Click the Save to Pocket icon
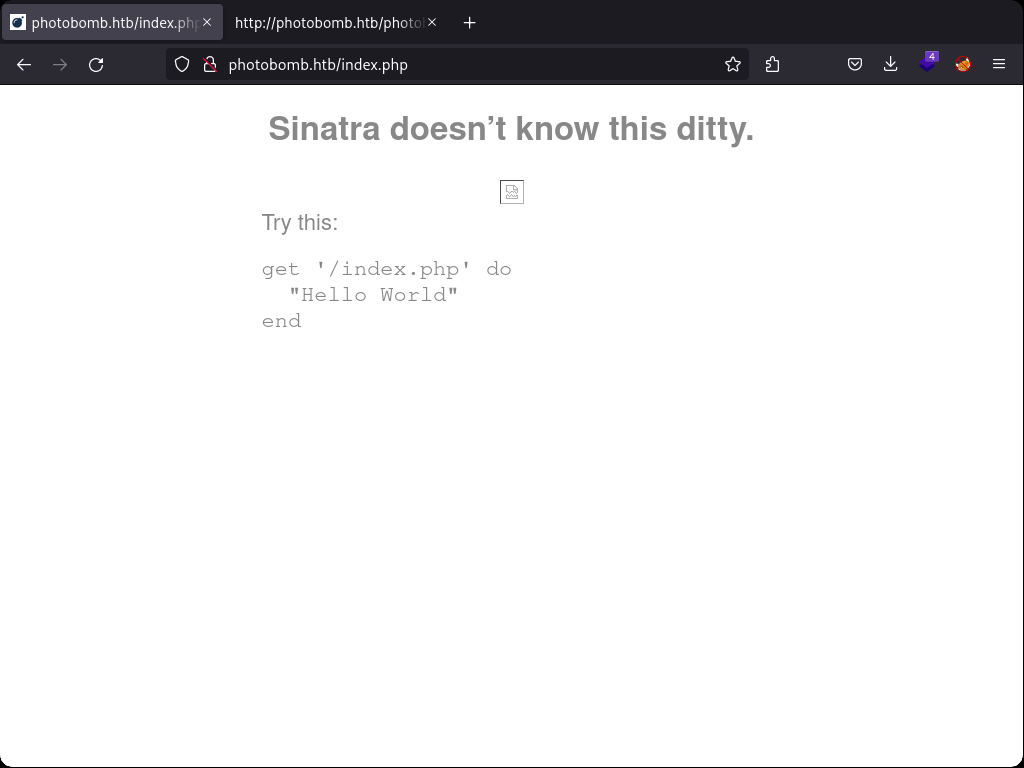The width and height of the screenshot is (1024, 768). 855,64
